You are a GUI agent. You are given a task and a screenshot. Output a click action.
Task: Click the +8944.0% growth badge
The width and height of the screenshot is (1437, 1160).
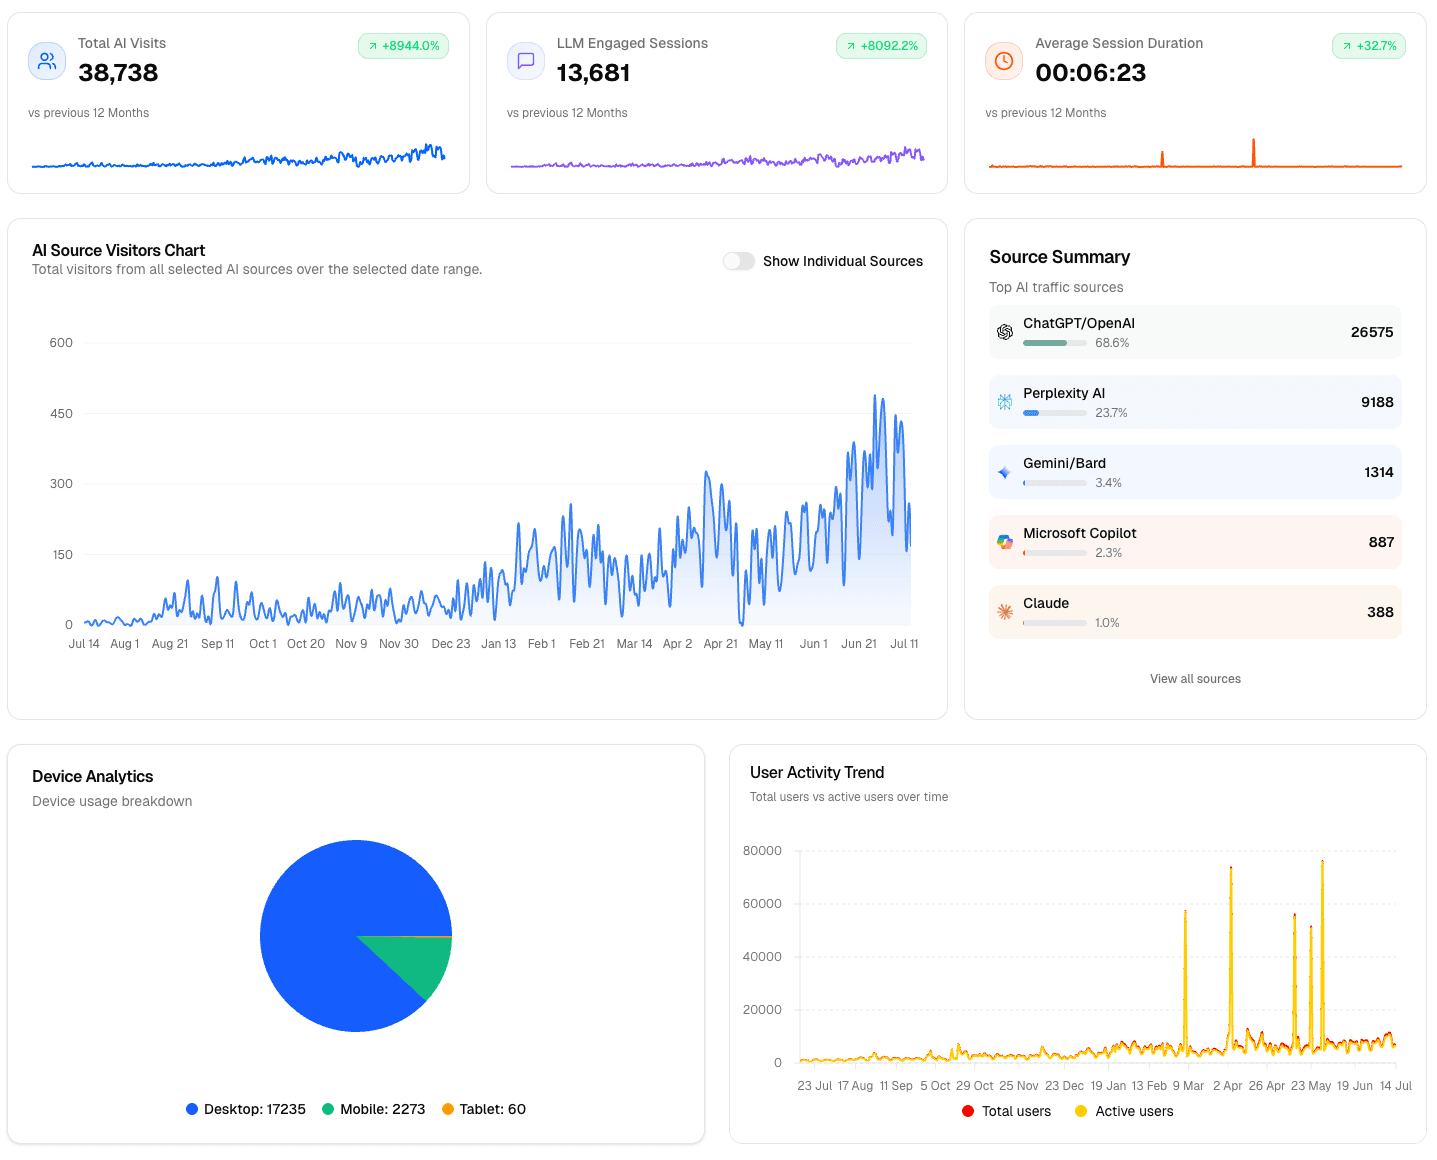[x=403, y=46]
